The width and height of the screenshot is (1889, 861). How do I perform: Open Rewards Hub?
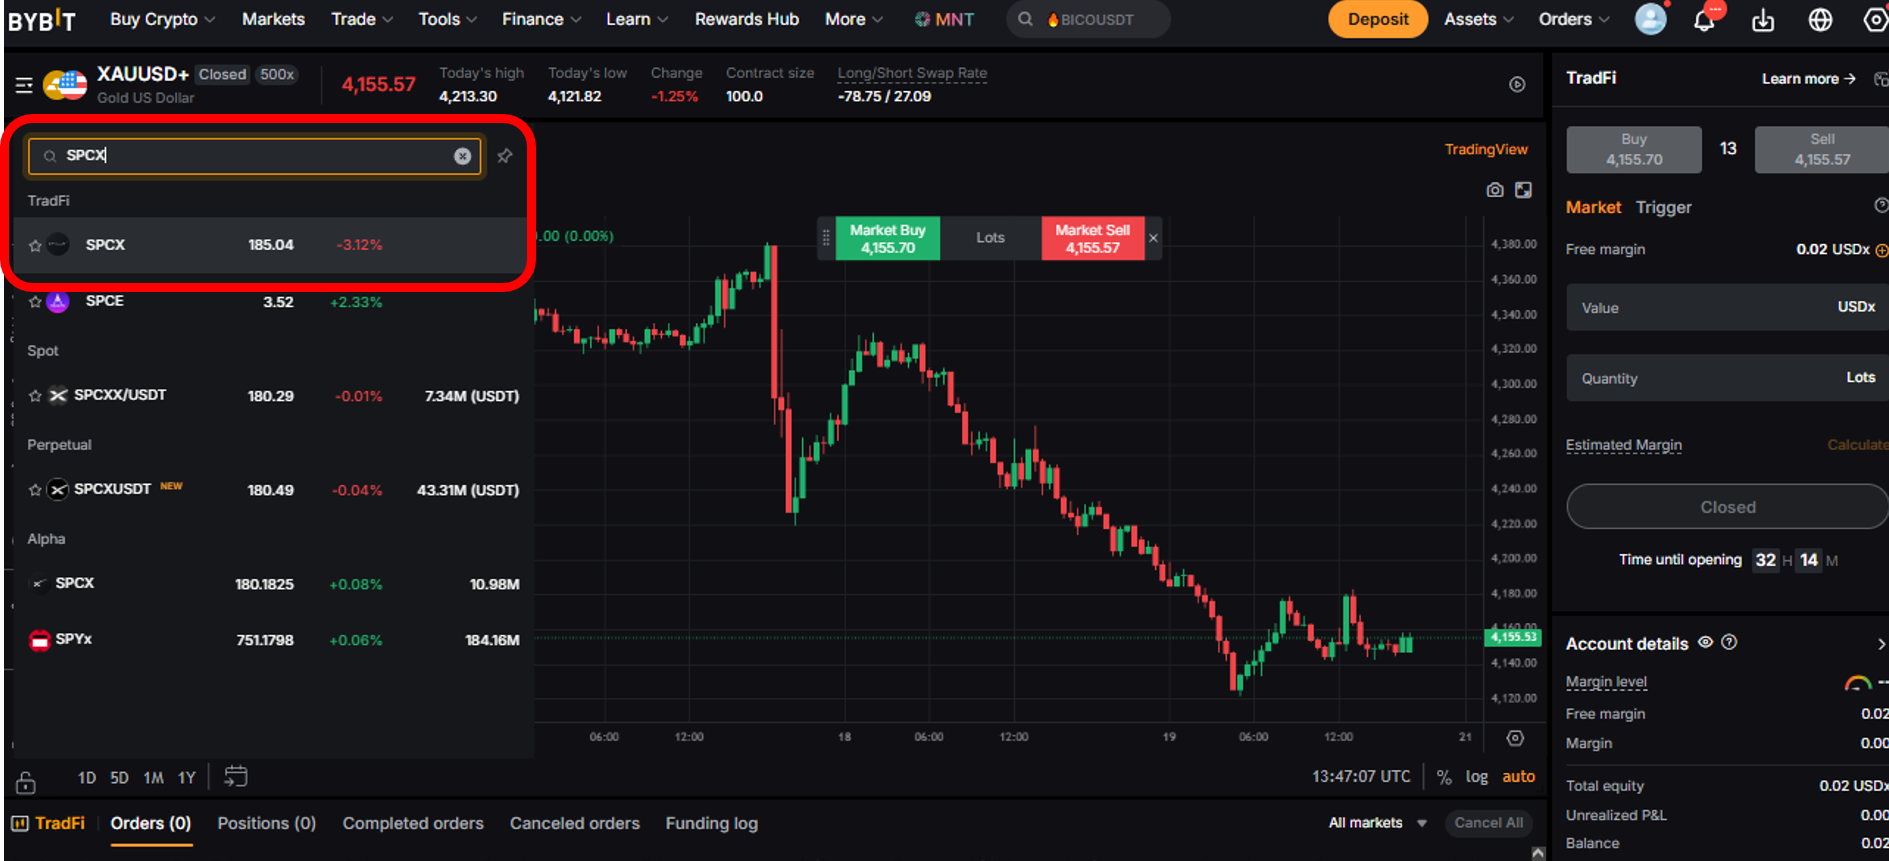(747, 19)
